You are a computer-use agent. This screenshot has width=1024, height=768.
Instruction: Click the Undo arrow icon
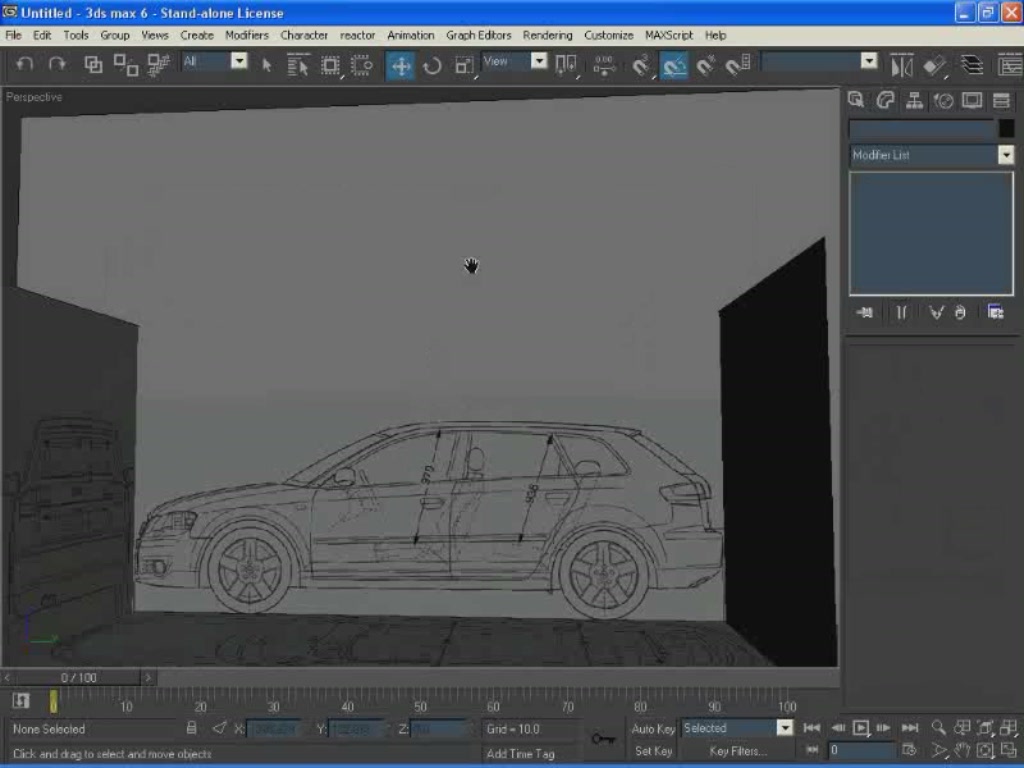(x=25, y=64)
